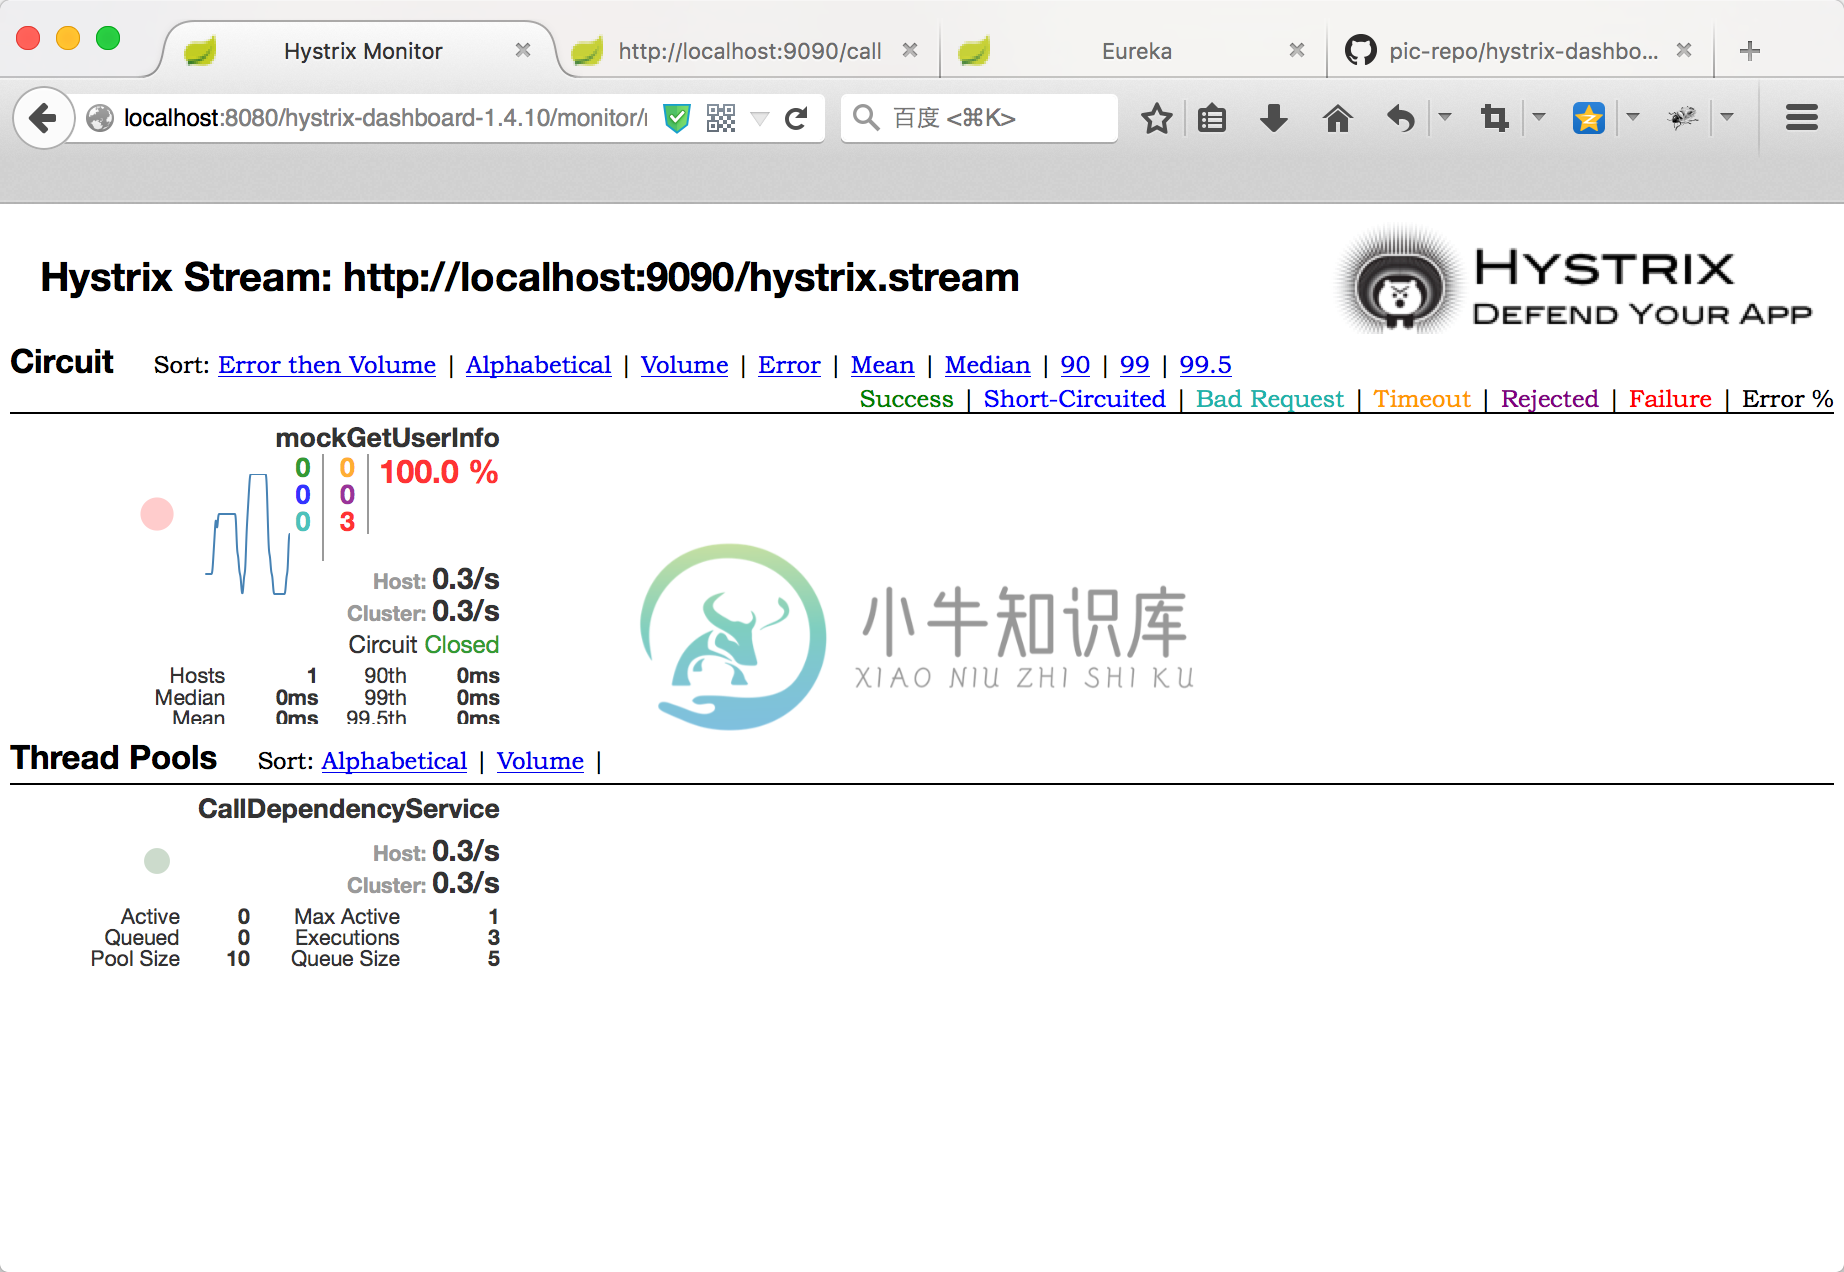This screenshot has width=1844, height=1272.
Task: Click the undo curved arrow toolbar icon
Action: point(1401,118)
